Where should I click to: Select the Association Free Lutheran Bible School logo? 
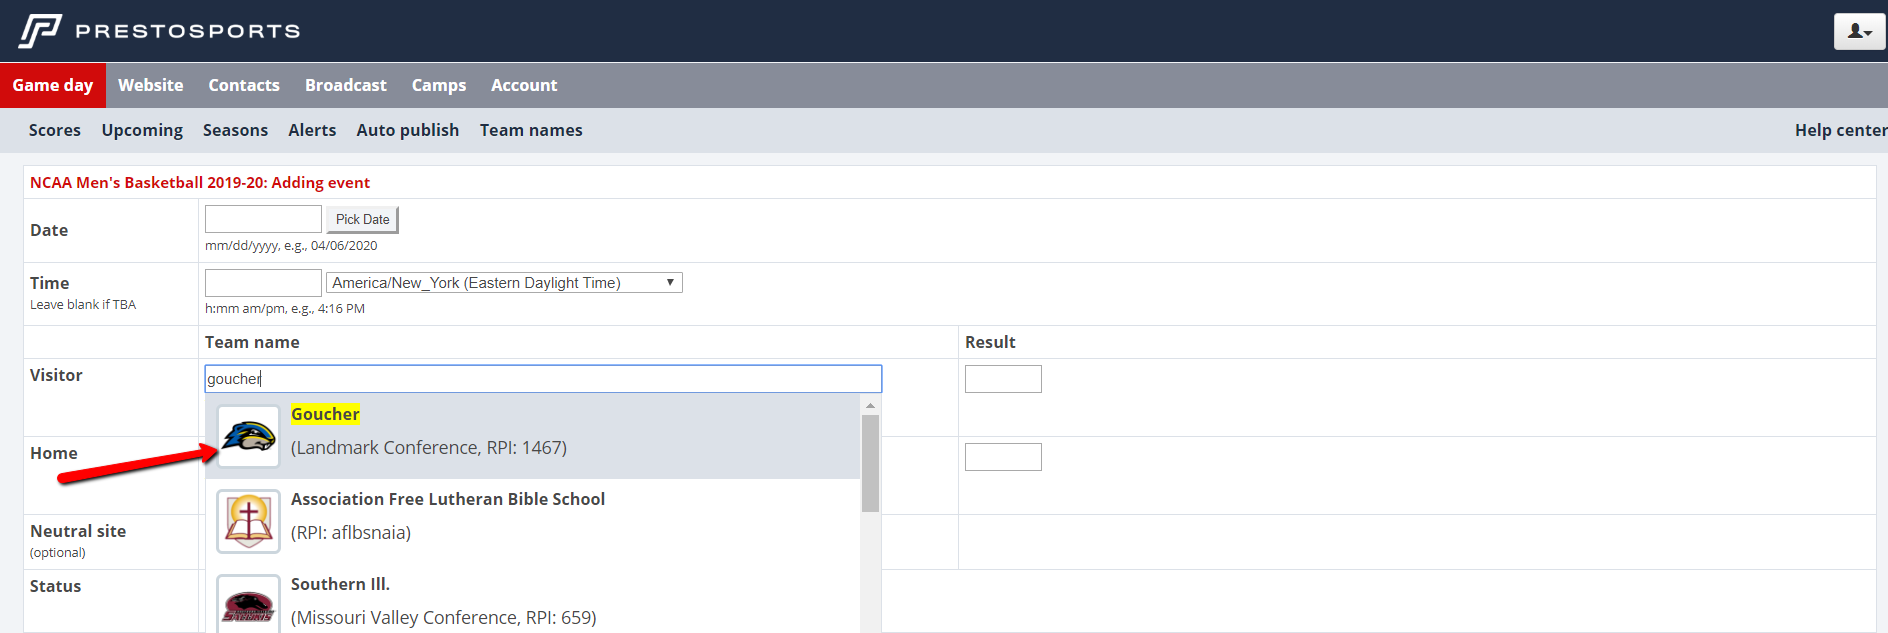click(x=248, y=521)
